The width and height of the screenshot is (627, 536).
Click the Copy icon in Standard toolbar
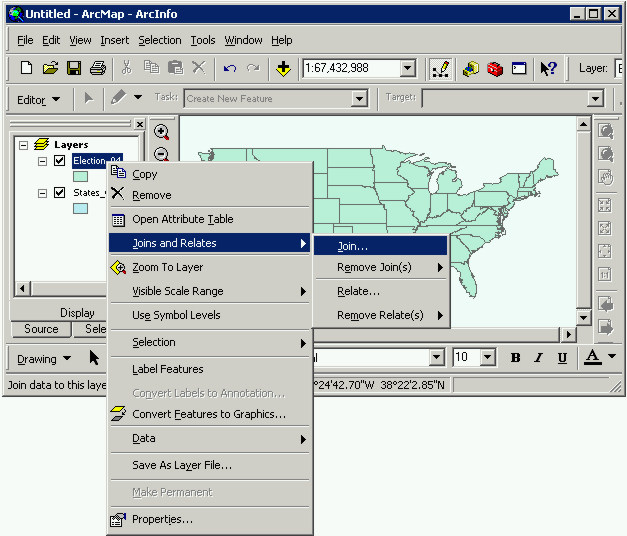pyautogui.click(x=151, y=67)
